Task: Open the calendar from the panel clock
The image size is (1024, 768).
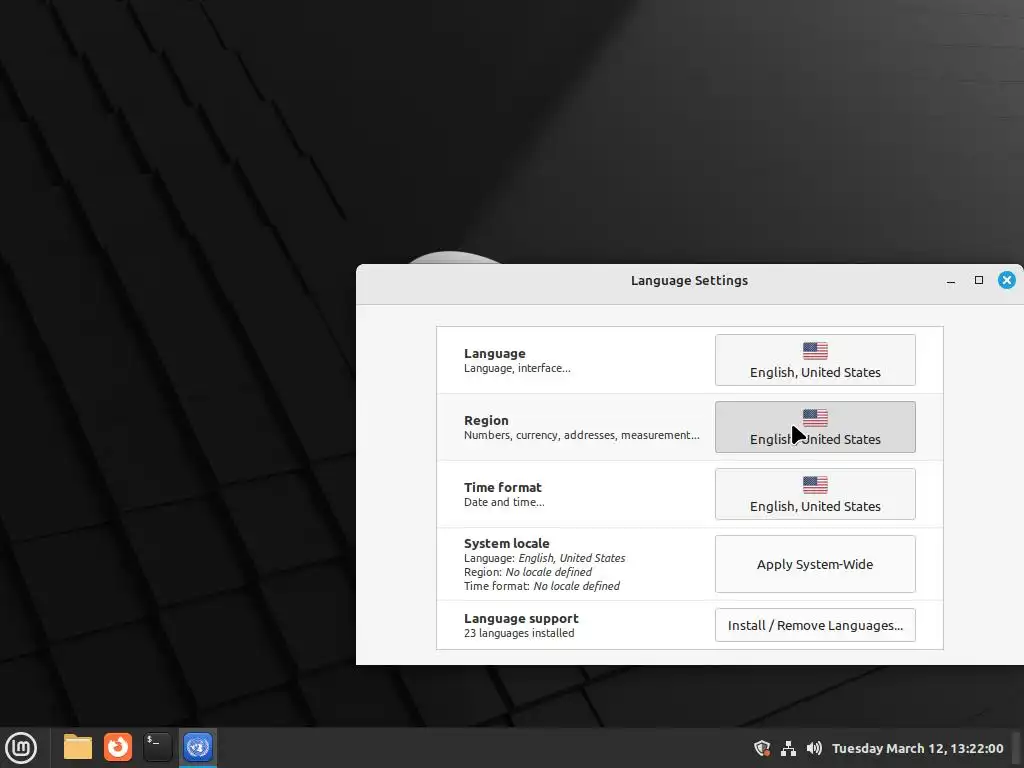Action: click(918, 748)
